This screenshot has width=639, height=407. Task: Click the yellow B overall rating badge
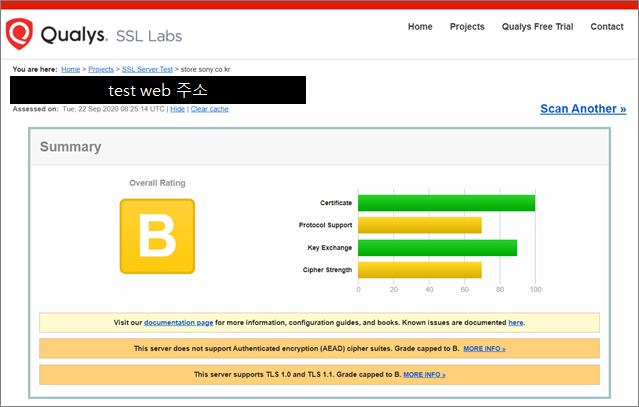157,236
